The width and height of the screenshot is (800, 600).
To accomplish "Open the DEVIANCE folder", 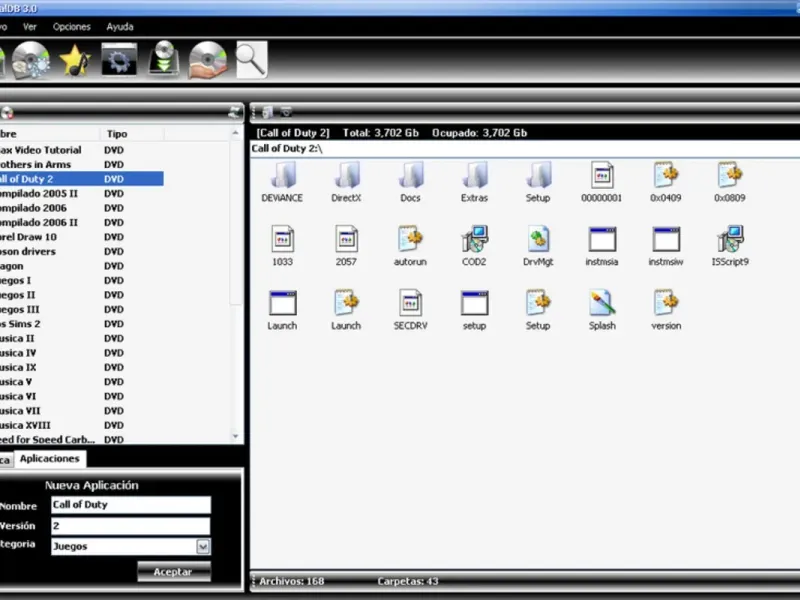I will point(282,177).
